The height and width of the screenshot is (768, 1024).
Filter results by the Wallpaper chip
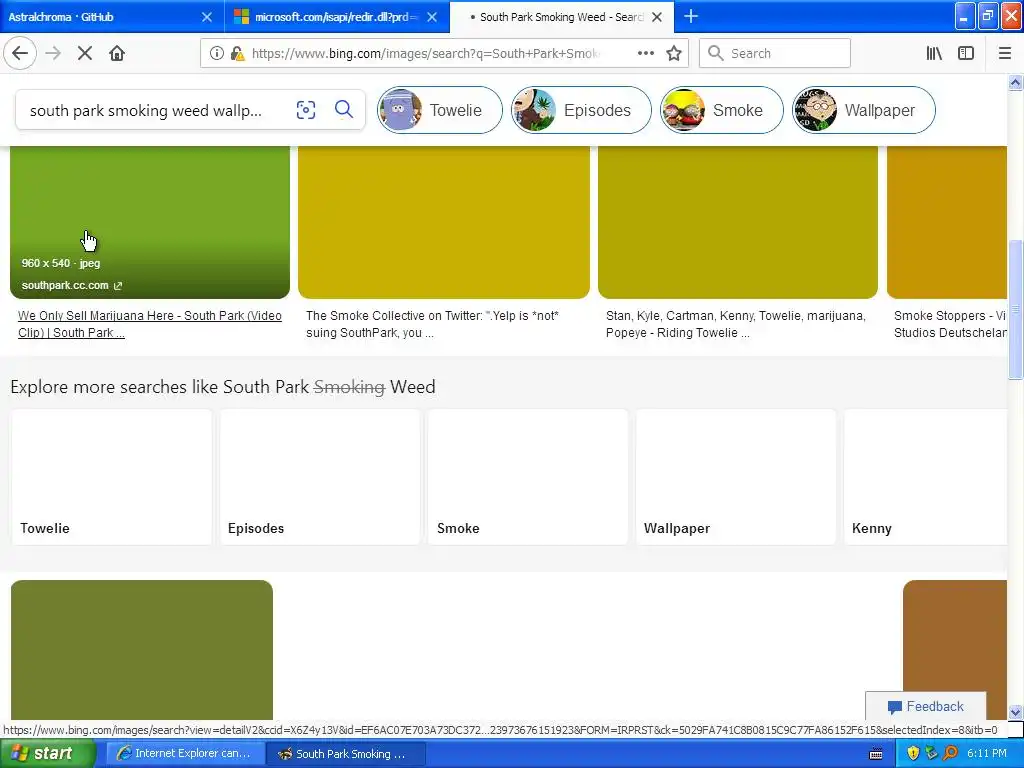(864, 110)
